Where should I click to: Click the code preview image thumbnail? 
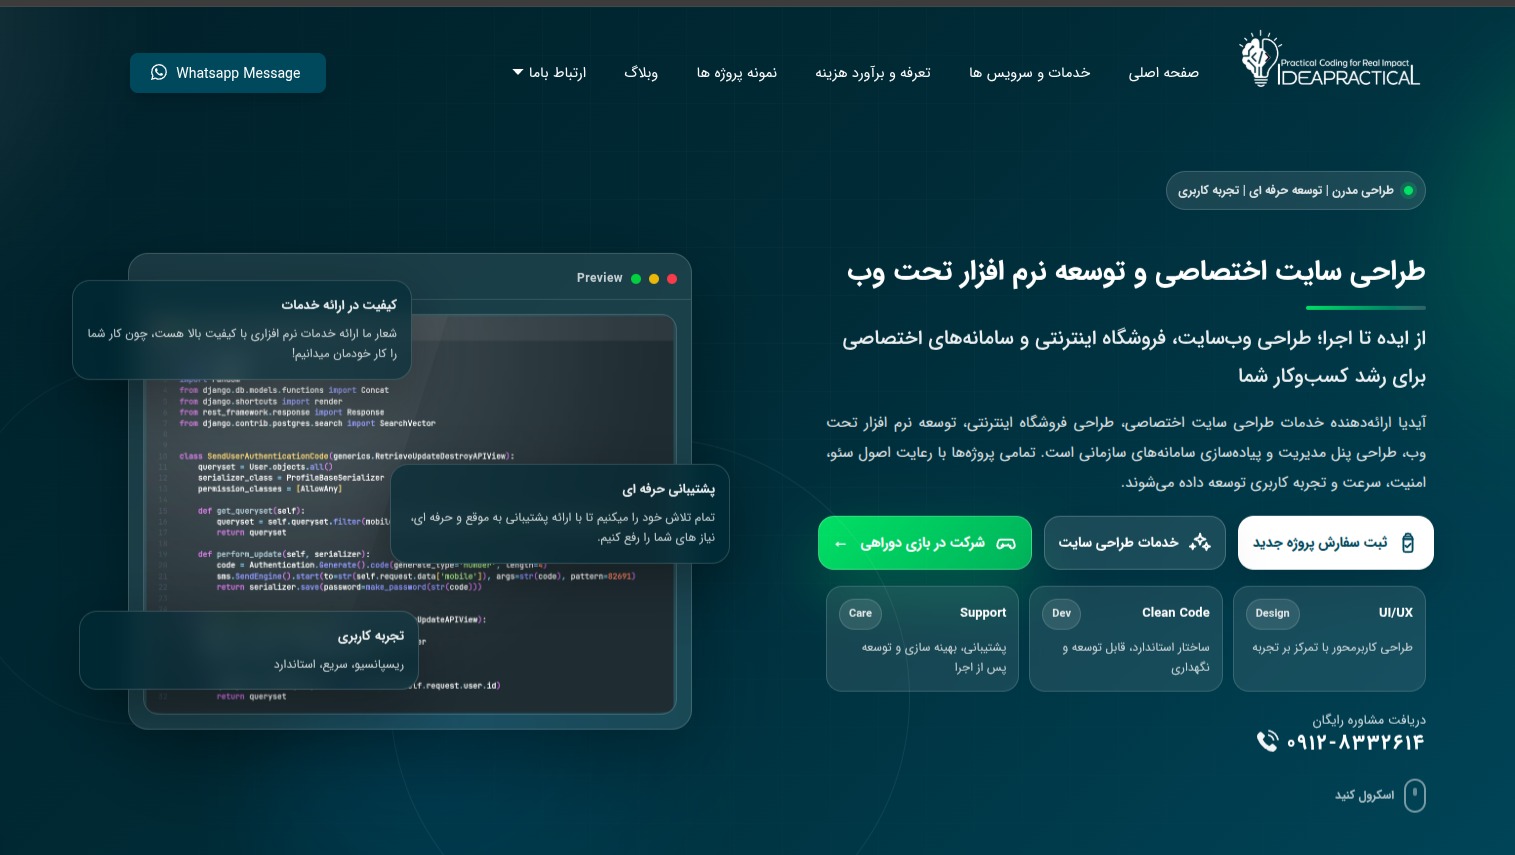(410, 514)
